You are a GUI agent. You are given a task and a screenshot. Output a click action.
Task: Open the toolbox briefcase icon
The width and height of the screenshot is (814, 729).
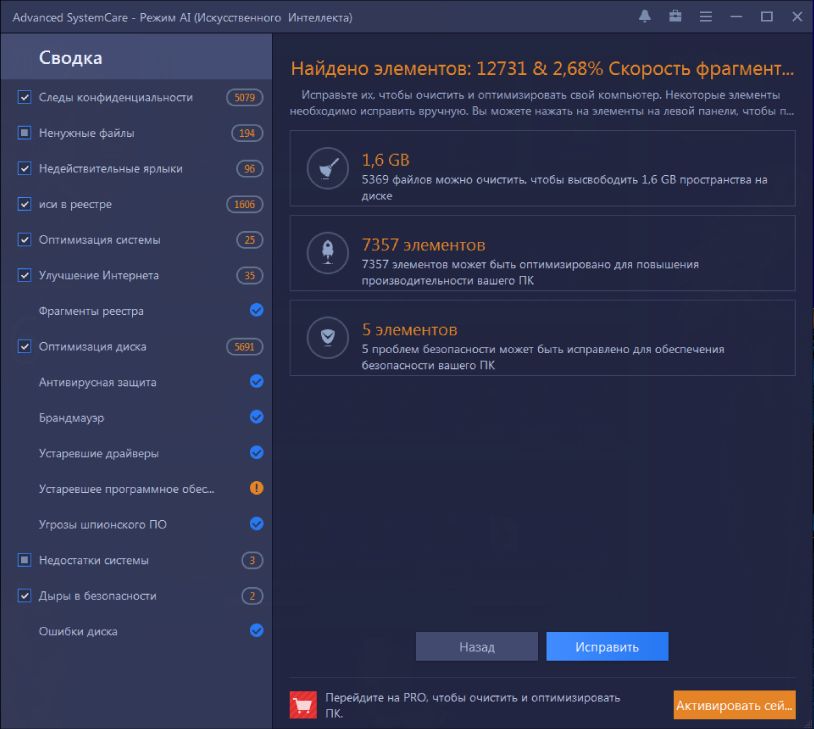pos(675,17)
